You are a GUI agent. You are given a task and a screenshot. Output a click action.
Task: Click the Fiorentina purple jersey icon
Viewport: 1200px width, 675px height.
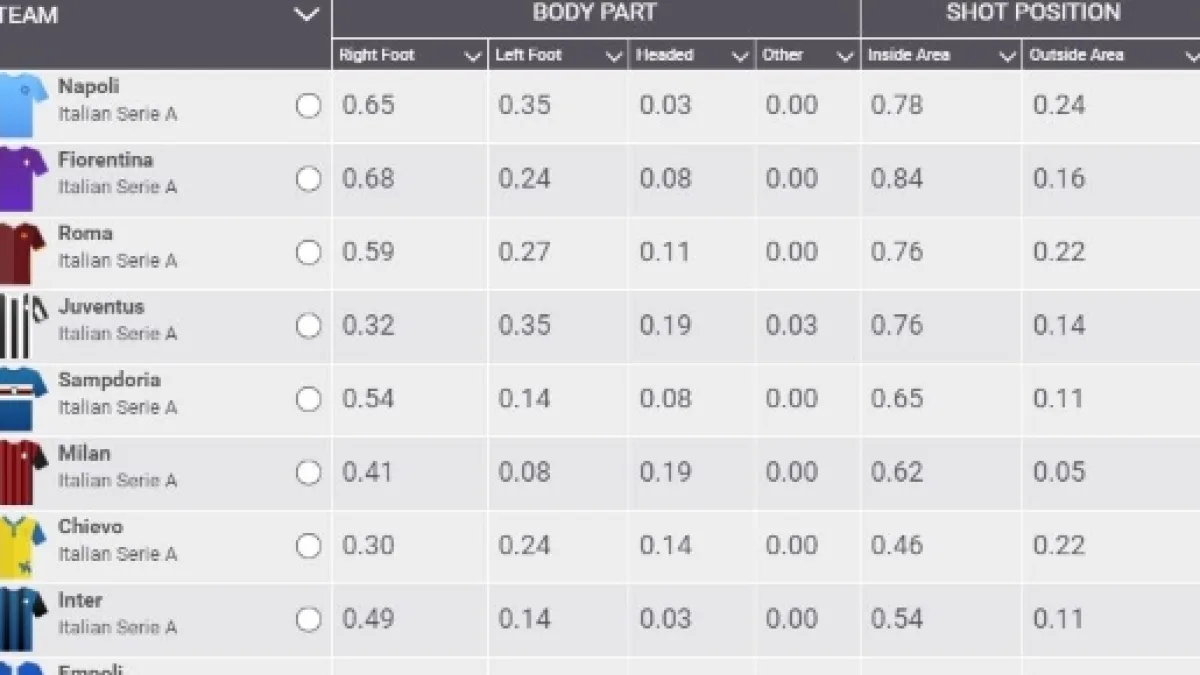22,179
